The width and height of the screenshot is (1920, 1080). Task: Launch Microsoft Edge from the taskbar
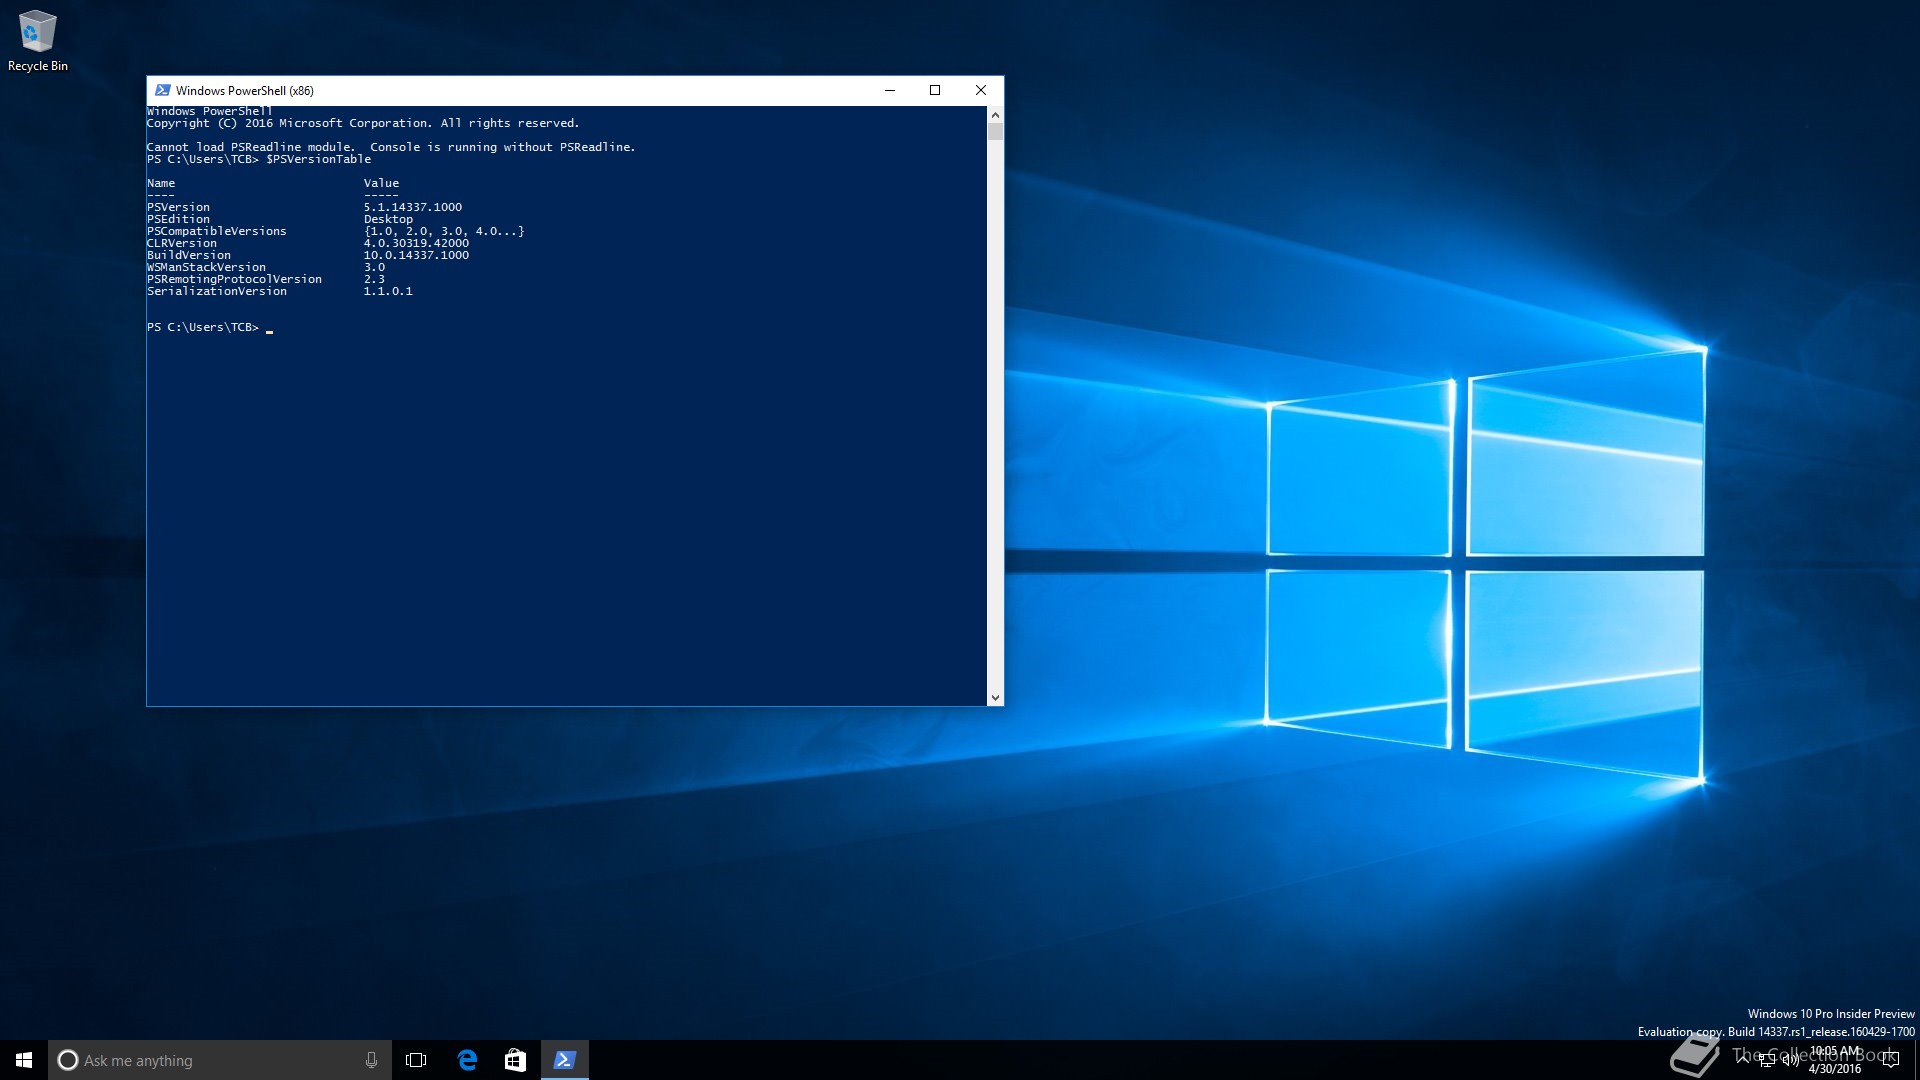pyautogui.click(x=467, y=1060)
